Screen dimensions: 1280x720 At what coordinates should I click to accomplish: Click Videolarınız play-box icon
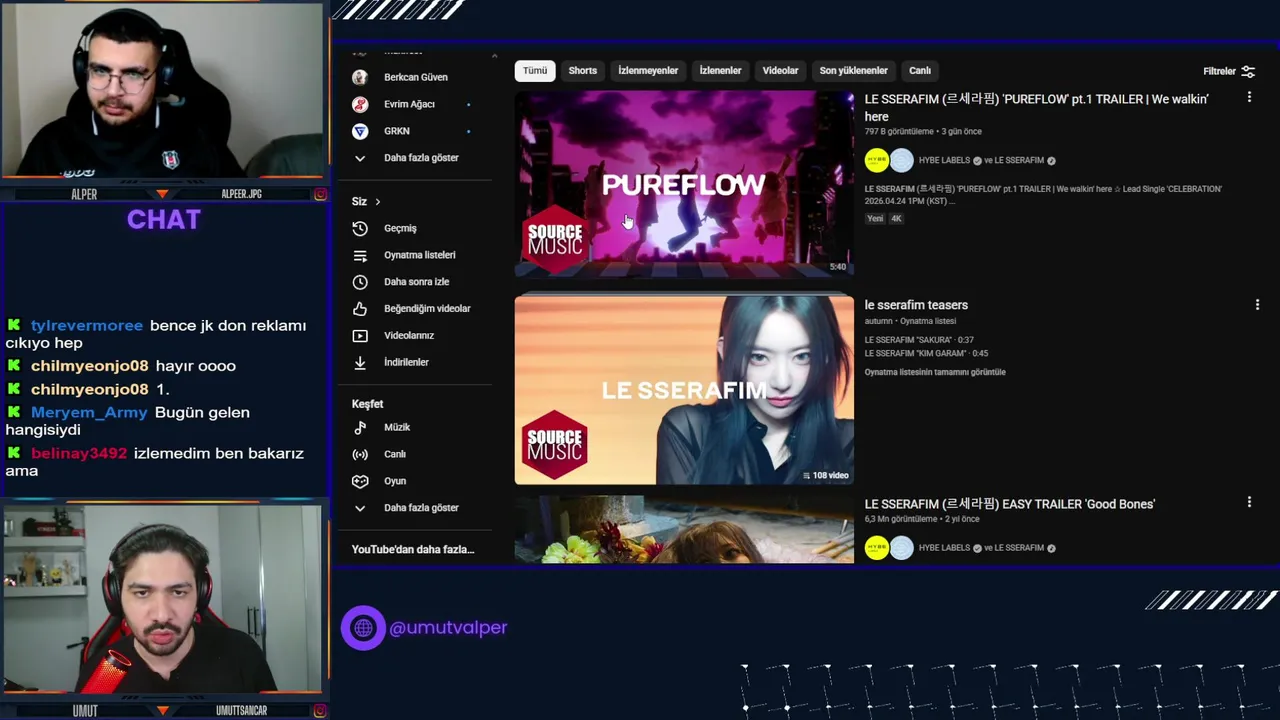[x=360, y=336]
